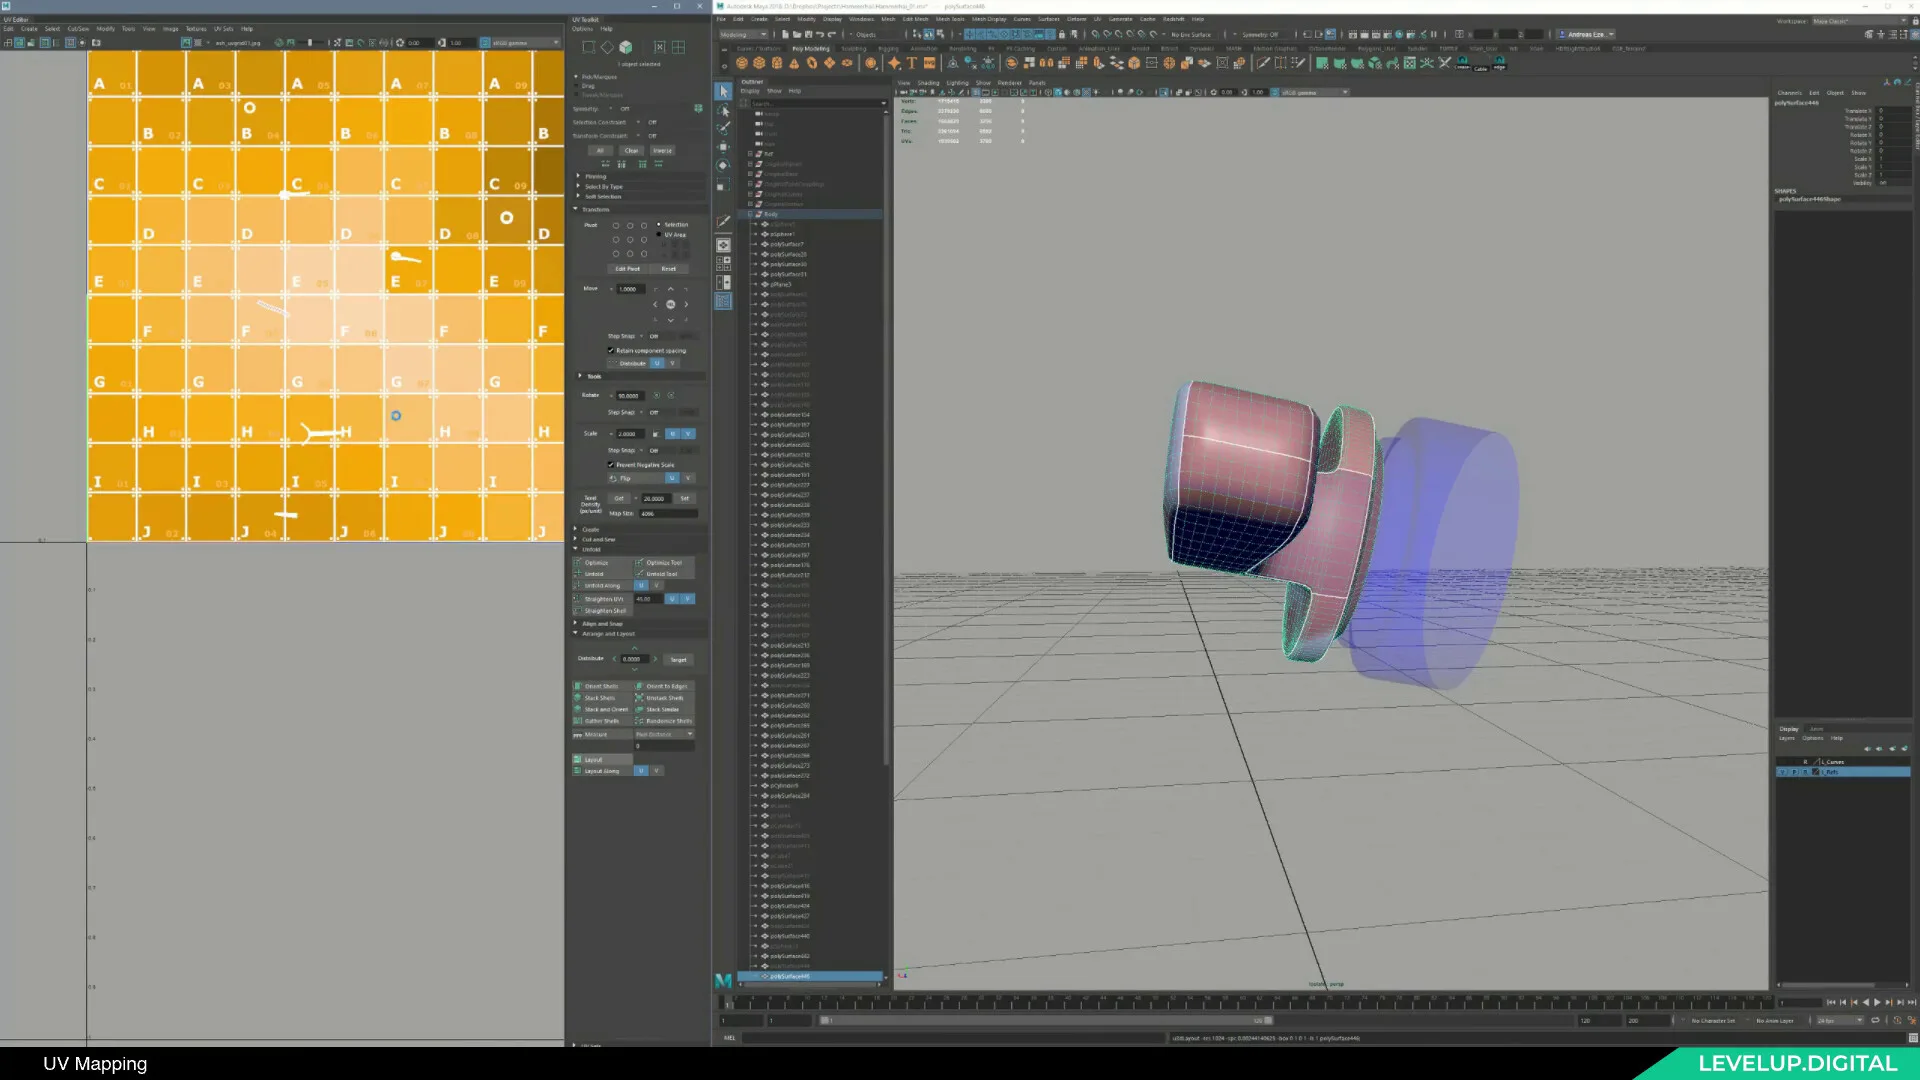This screenshot has width=1920, height=1080.
Task: Create a polygon sphere from the shelf
Action: [x=741, y=63]
